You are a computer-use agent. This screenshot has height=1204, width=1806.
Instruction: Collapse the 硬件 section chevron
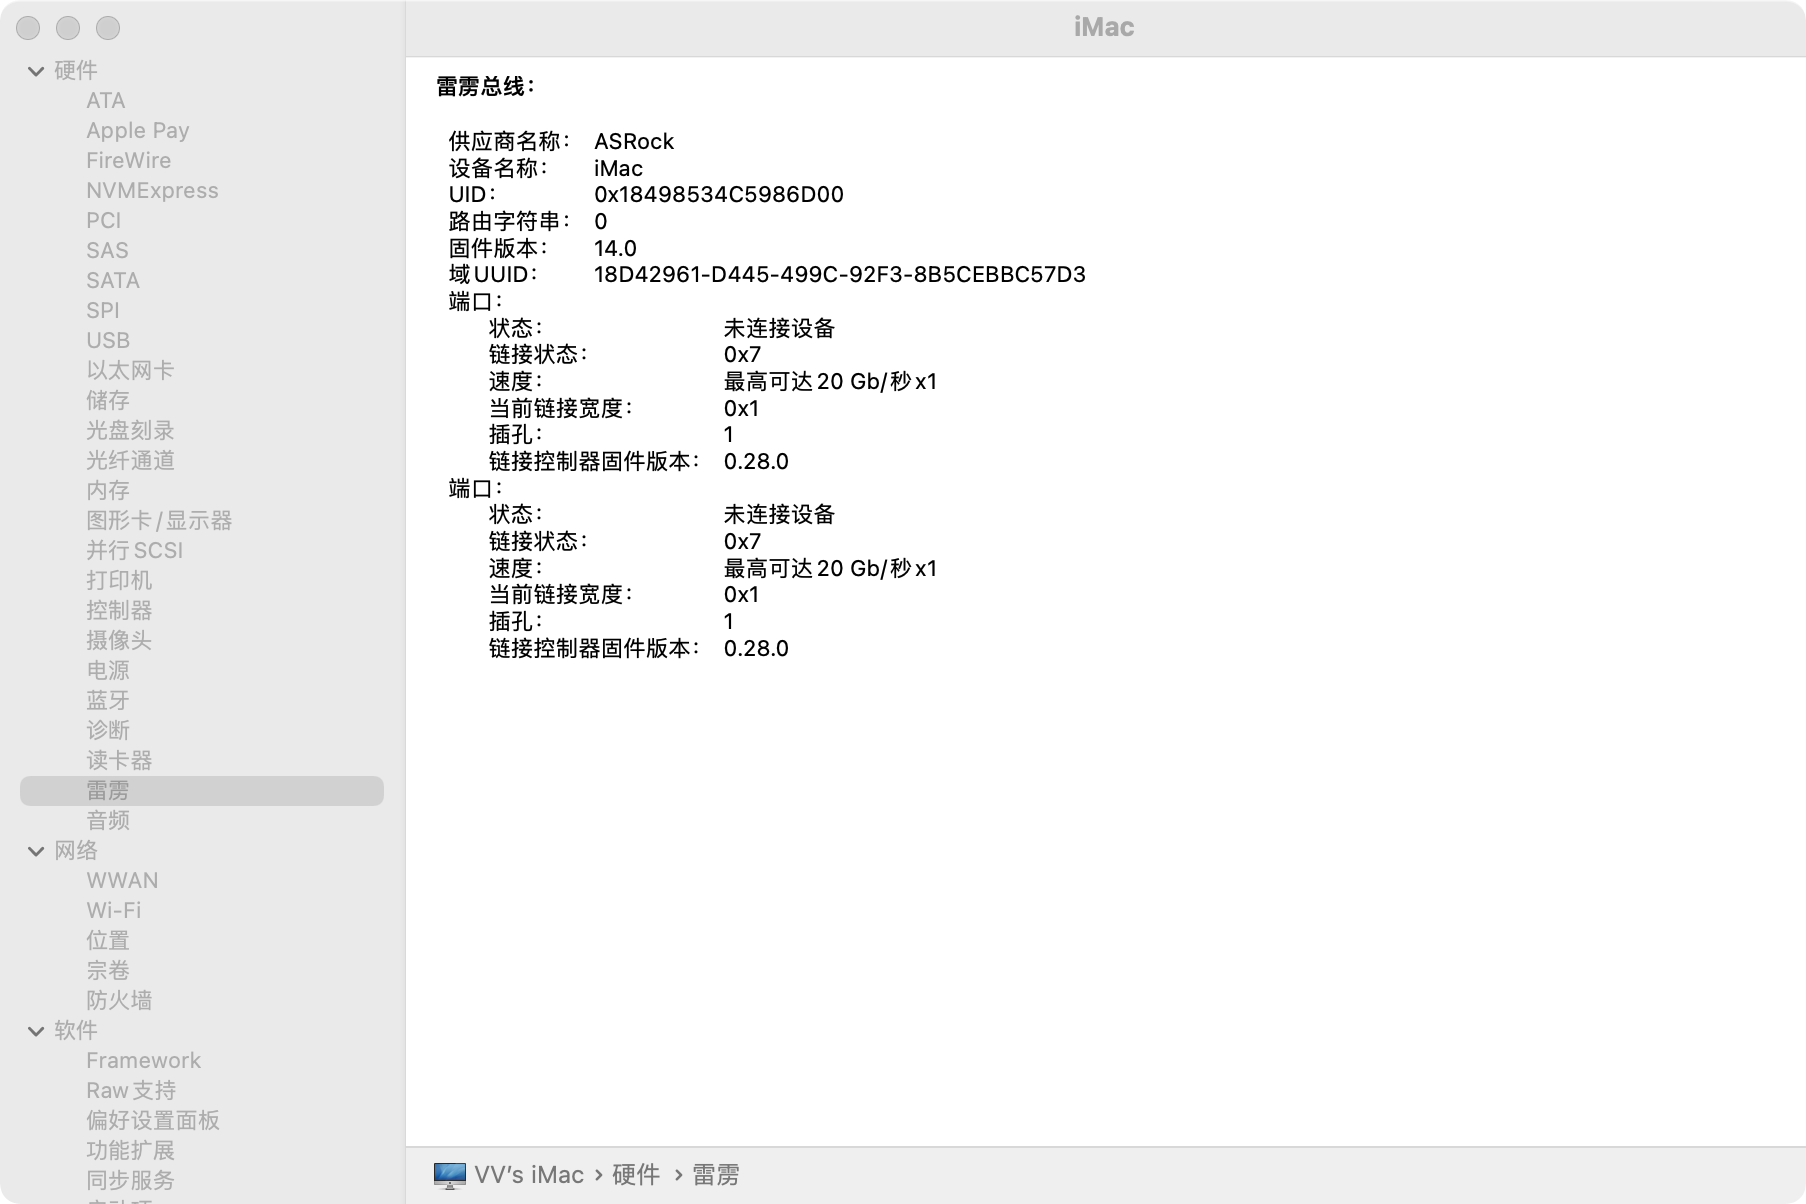point(36,71)
